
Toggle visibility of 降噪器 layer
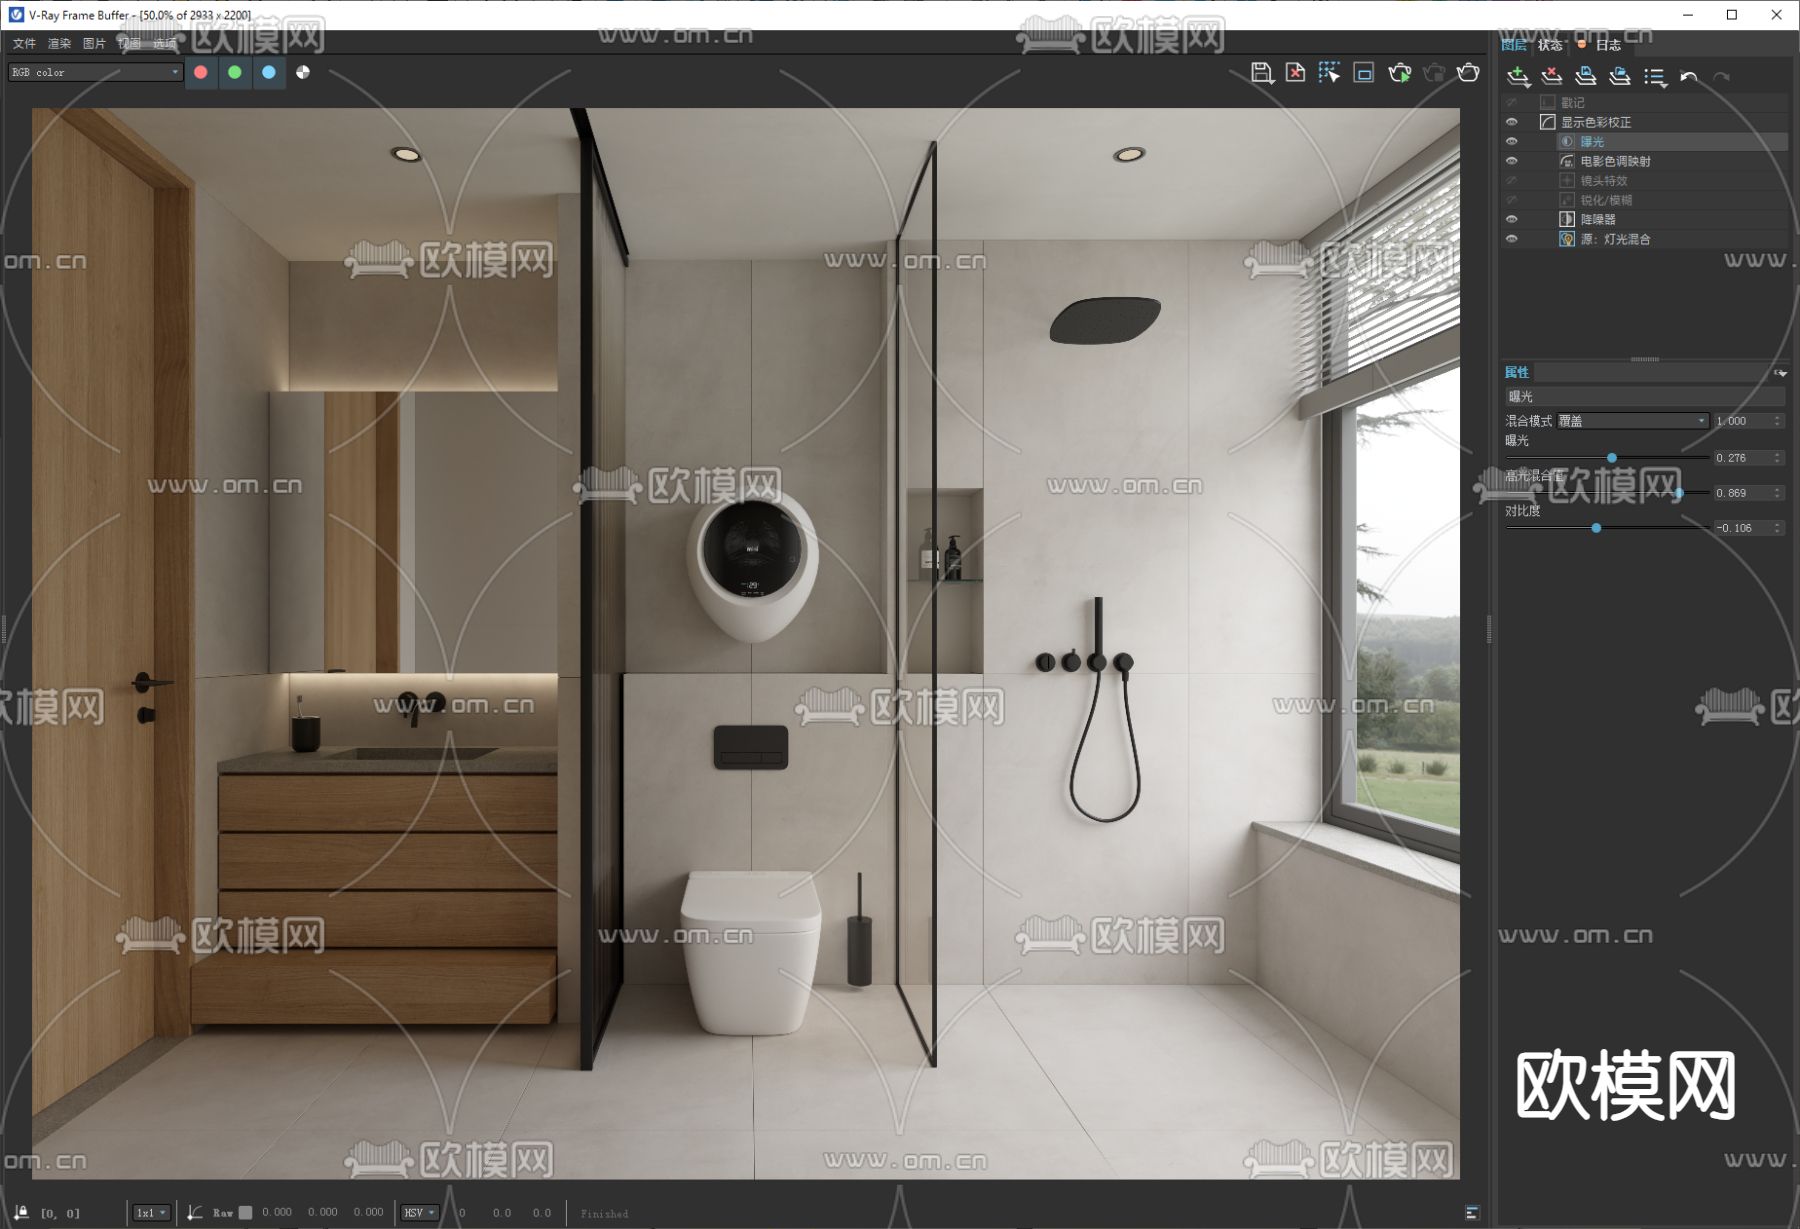tap(1512, 219)
